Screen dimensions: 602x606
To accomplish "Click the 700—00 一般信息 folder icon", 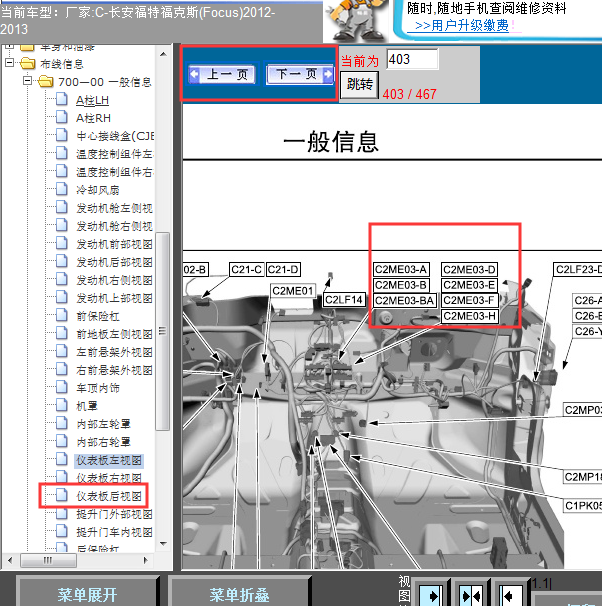I will pos(46,81).
